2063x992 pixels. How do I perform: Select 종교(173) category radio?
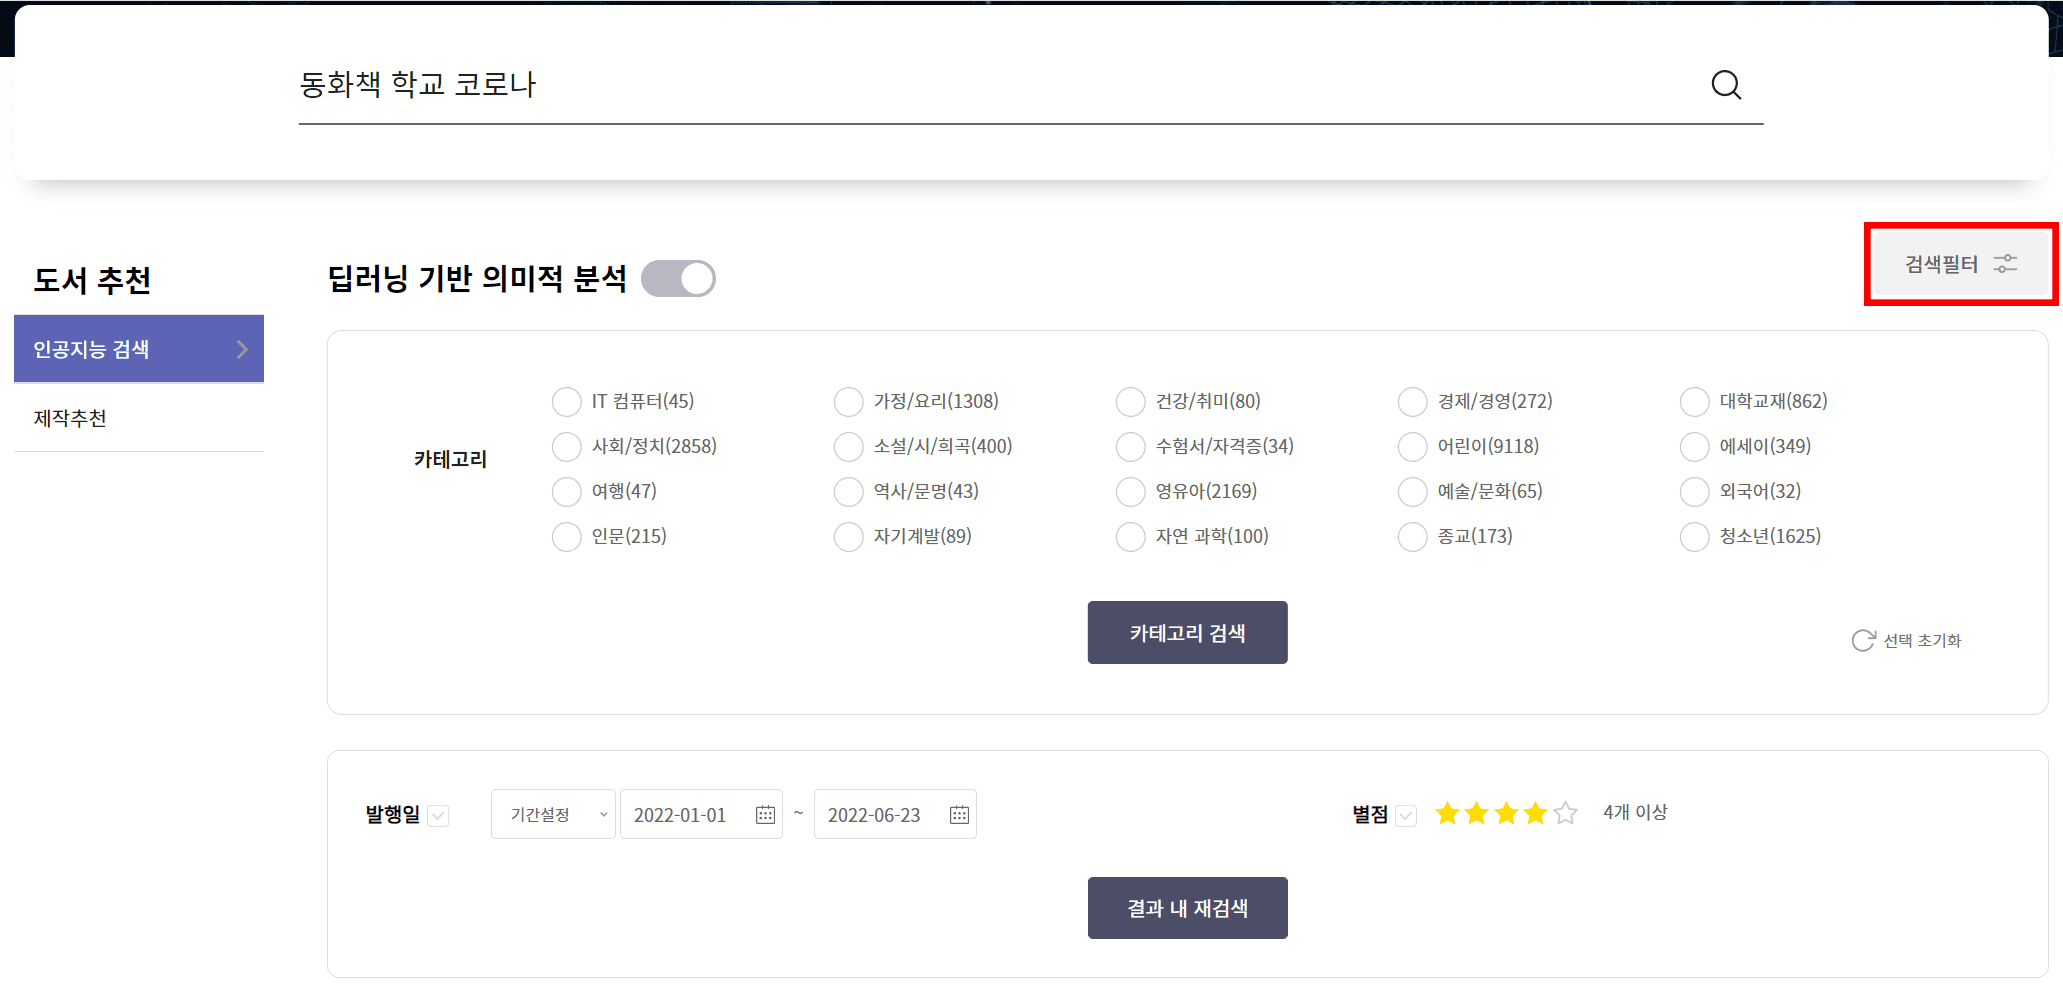point(1413,537)
